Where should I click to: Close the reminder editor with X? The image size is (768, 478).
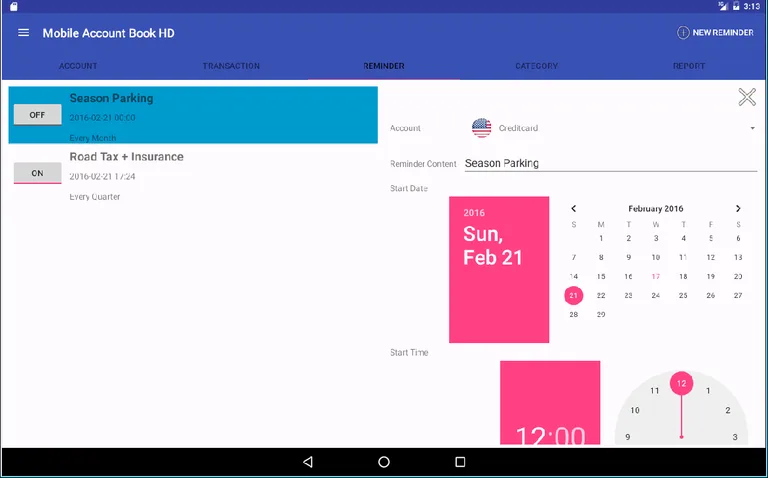click(747, 97)
